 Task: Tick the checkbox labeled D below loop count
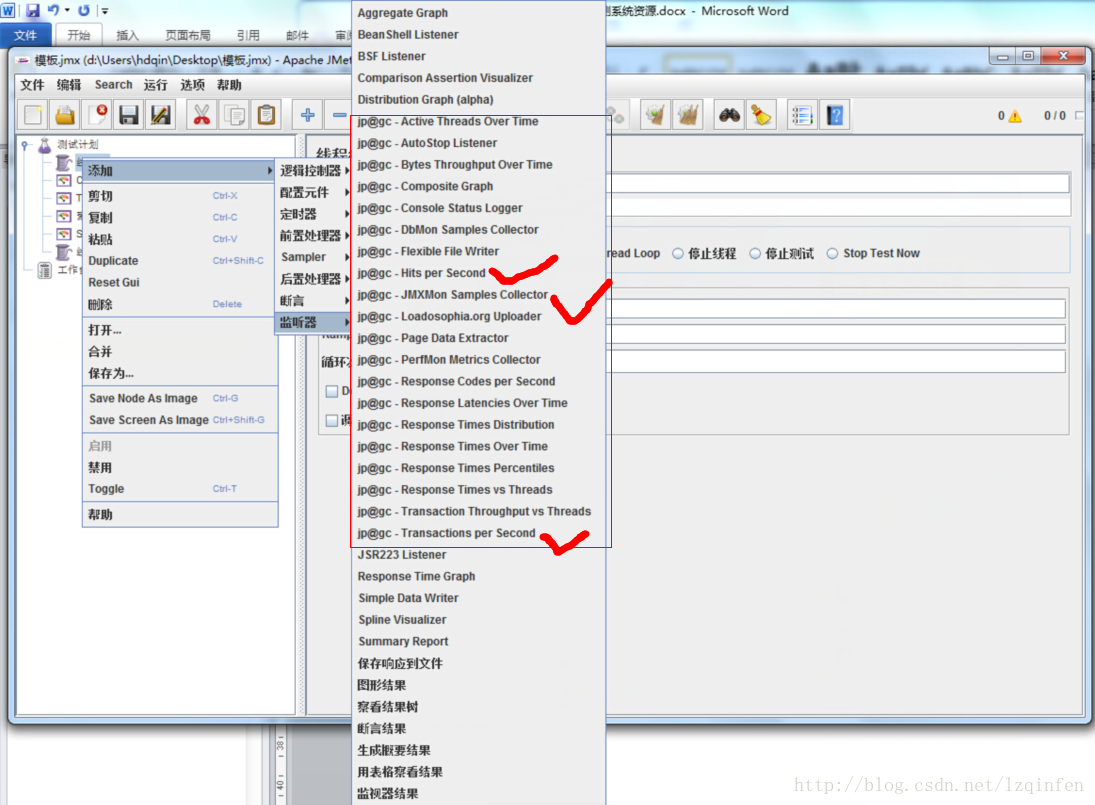click(x=332, y=391)
